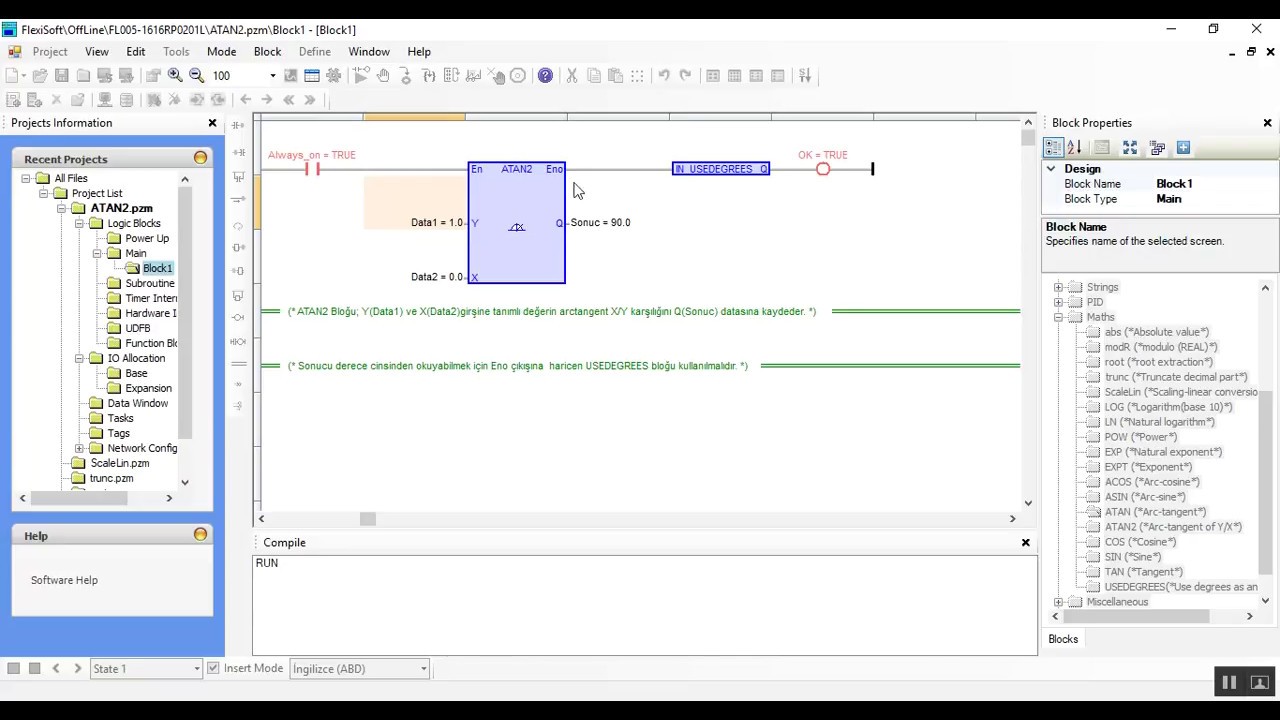Select USEDEGREES block in Maths list
Screen dimensions: 1280x720
tap(1181, 587)
